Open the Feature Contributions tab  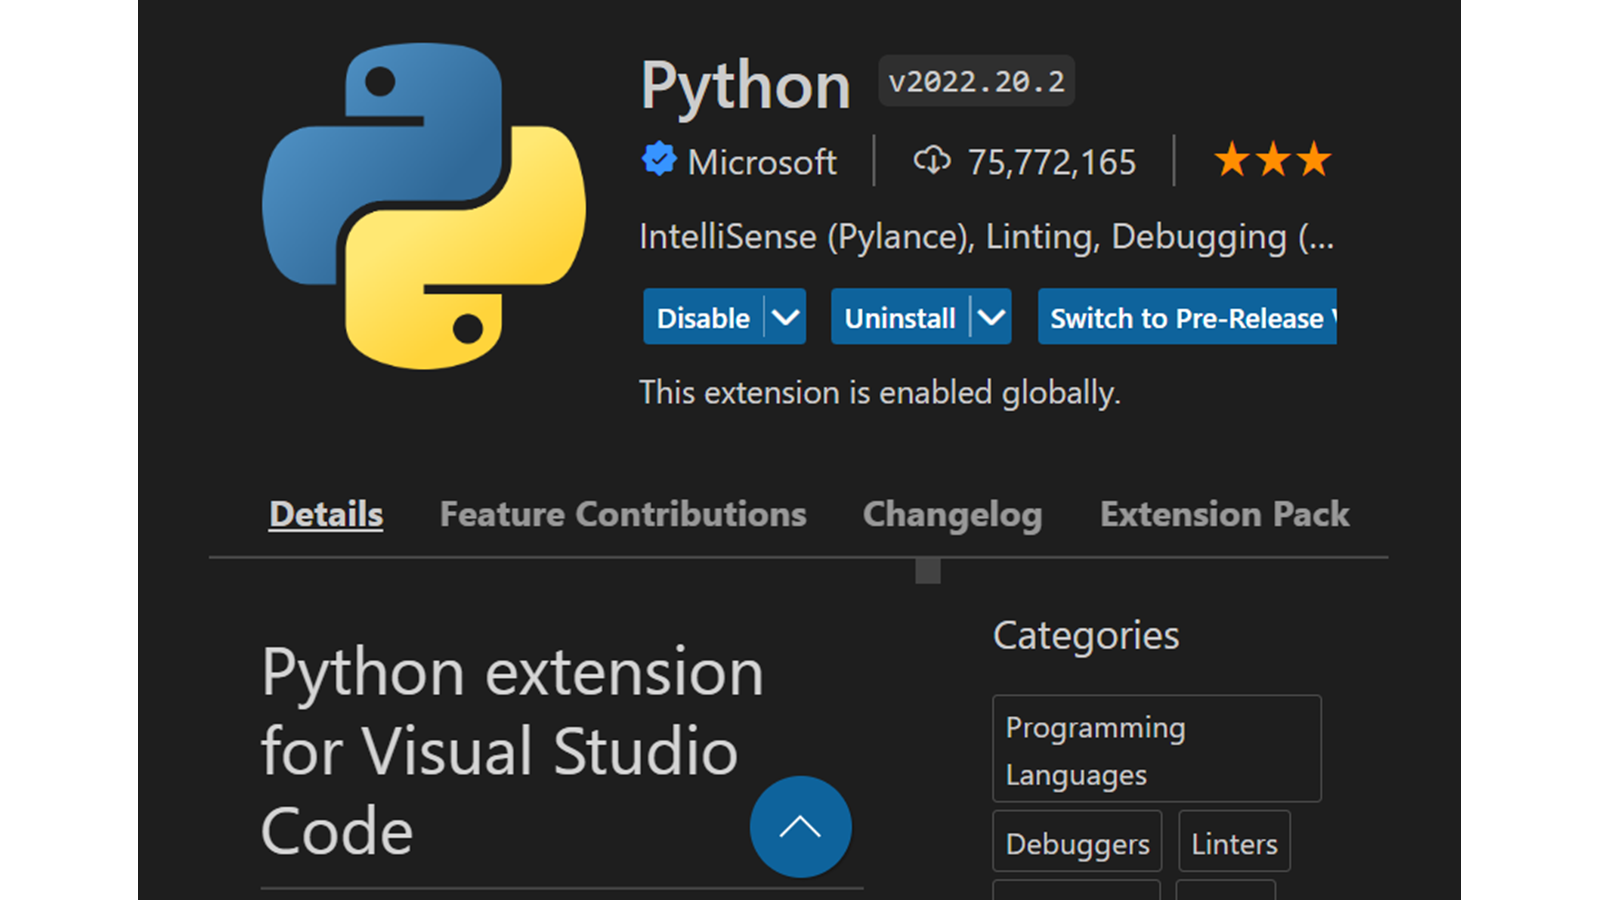(623, 514)
